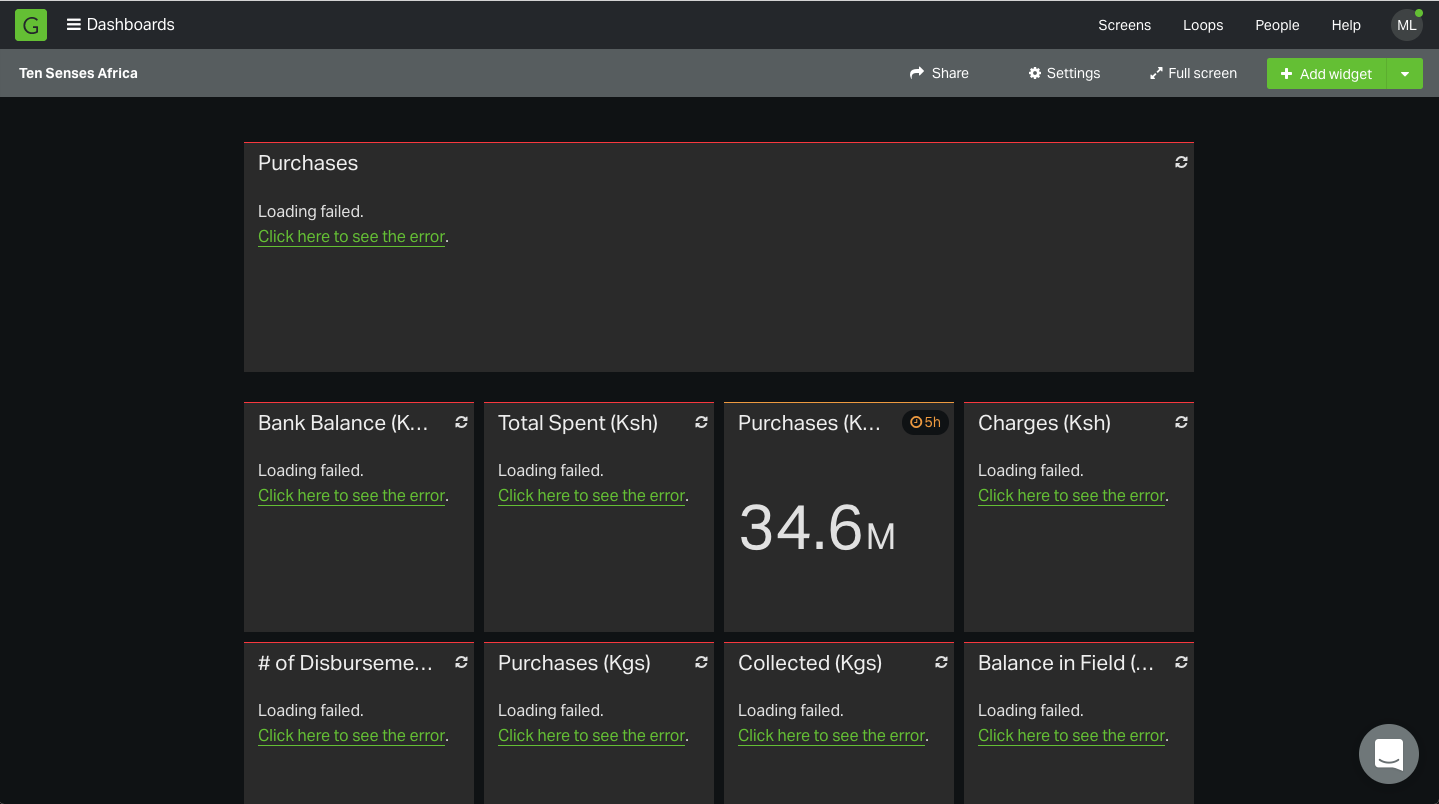Enter Full screen mode

[x=1193, y=73]
